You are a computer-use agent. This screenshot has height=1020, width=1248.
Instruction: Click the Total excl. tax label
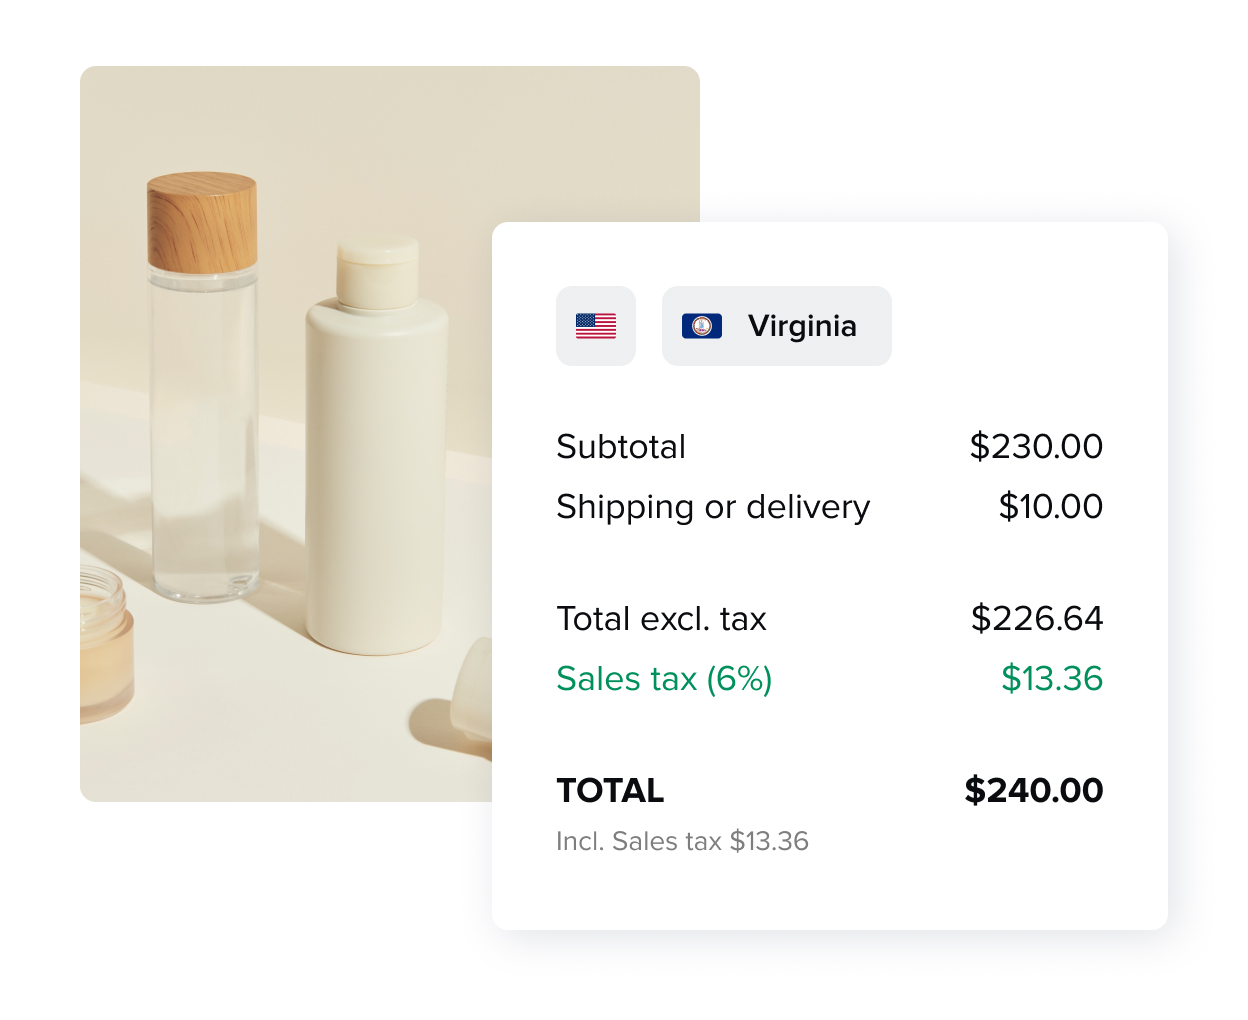661,619
